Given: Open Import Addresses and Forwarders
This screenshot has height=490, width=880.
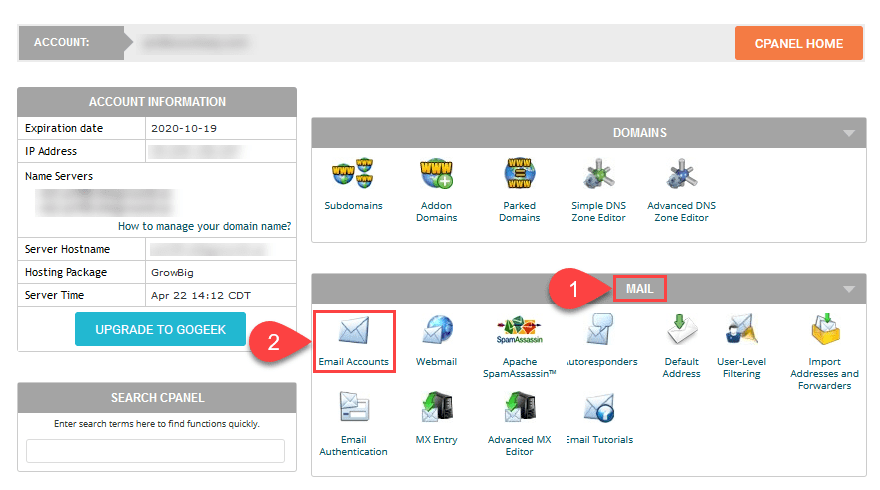Looking at the screenshot, I should pyautogui.click(x=824, y=352).
